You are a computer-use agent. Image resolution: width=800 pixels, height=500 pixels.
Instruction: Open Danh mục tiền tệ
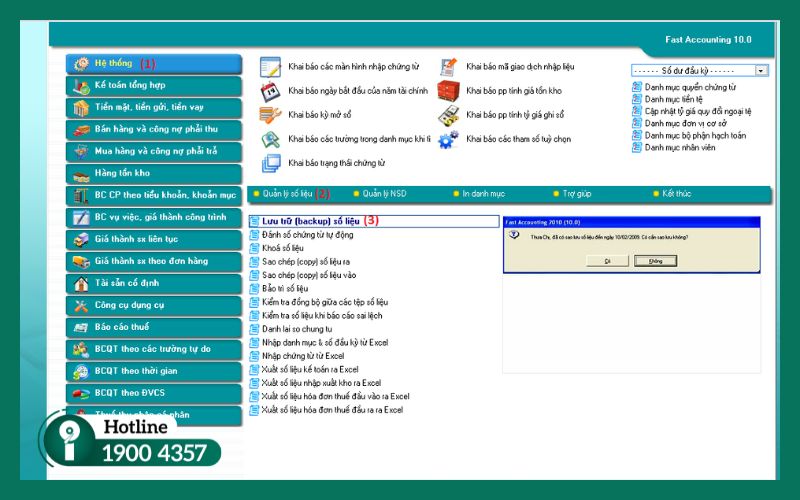673,99
